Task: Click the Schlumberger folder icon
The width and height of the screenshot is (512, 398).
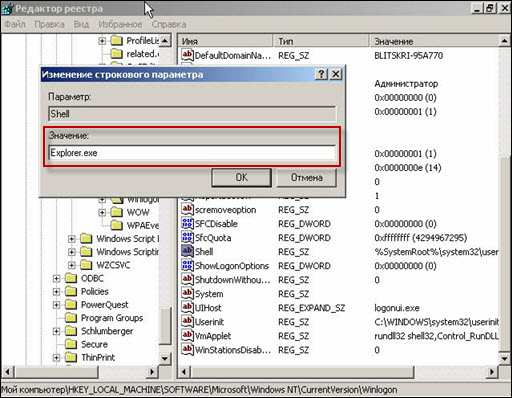Action: click(71, 331)
